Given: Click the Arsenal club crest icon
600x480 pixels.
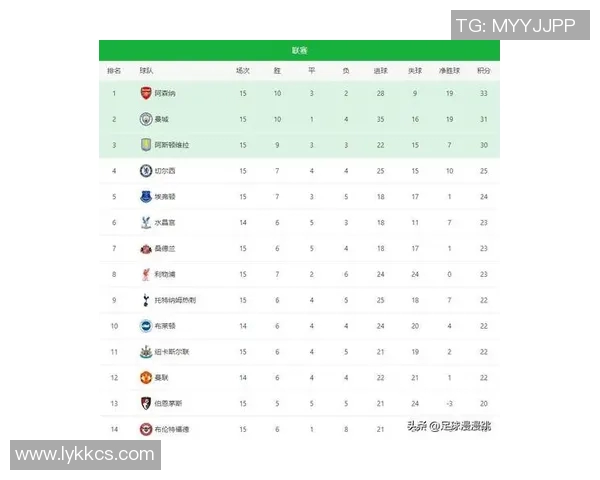Looking at the screenshot, I should point(146,93).
